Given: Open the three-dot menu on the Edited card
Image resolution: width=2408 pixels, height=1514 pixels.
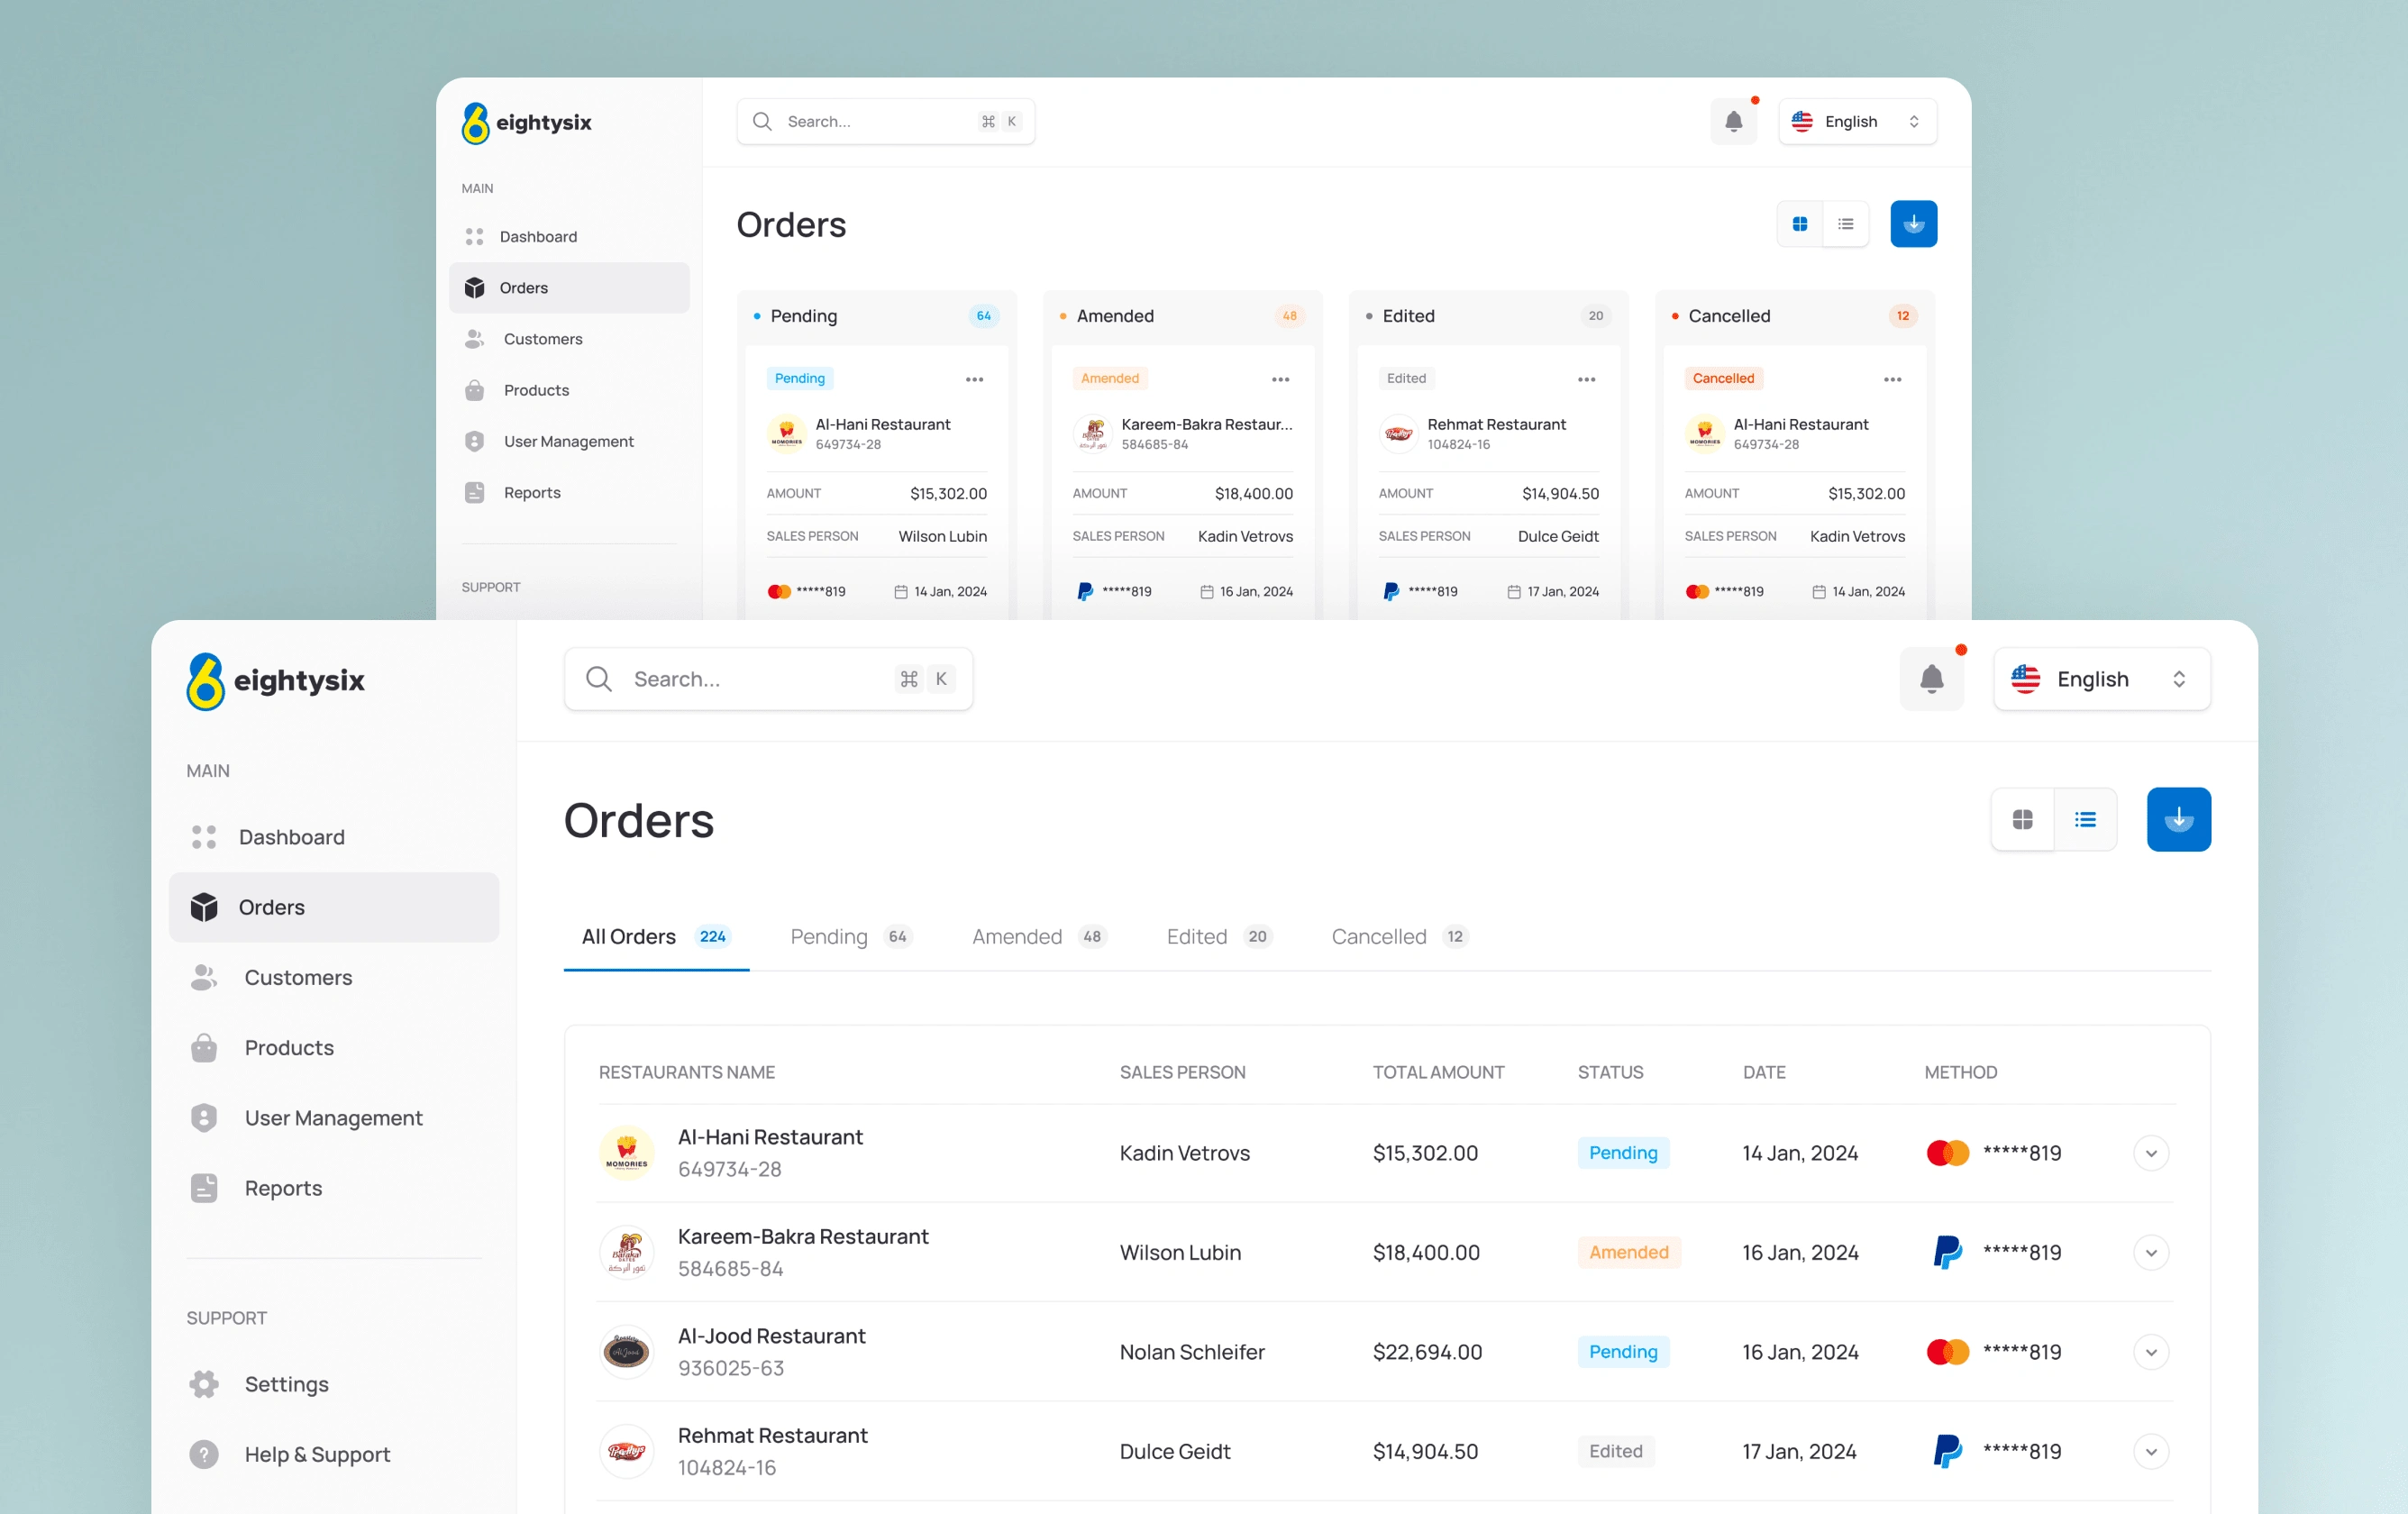Looking at the screenshot, I should (x=1586, y=379).
